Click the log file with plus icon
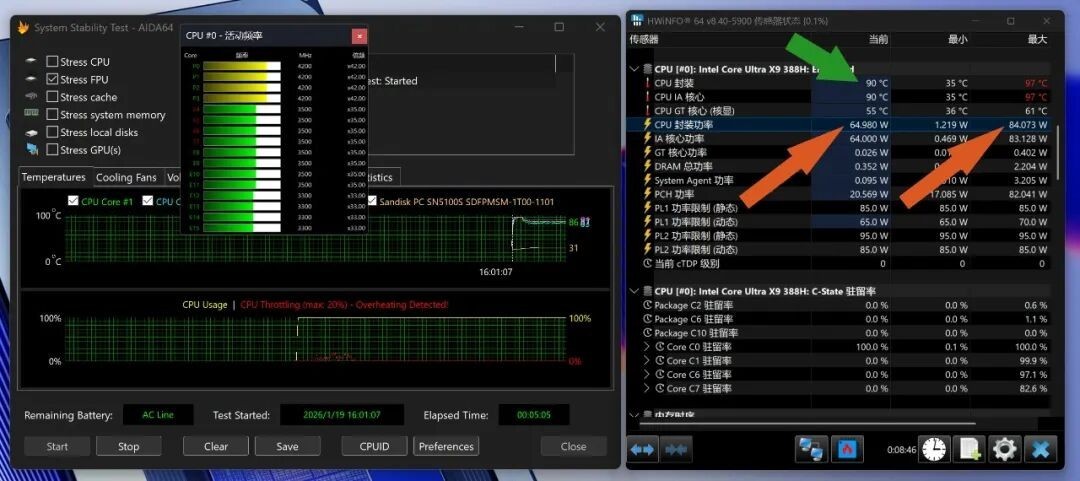This screenshot has height=481, width=1080. click(x=969, y=449)
